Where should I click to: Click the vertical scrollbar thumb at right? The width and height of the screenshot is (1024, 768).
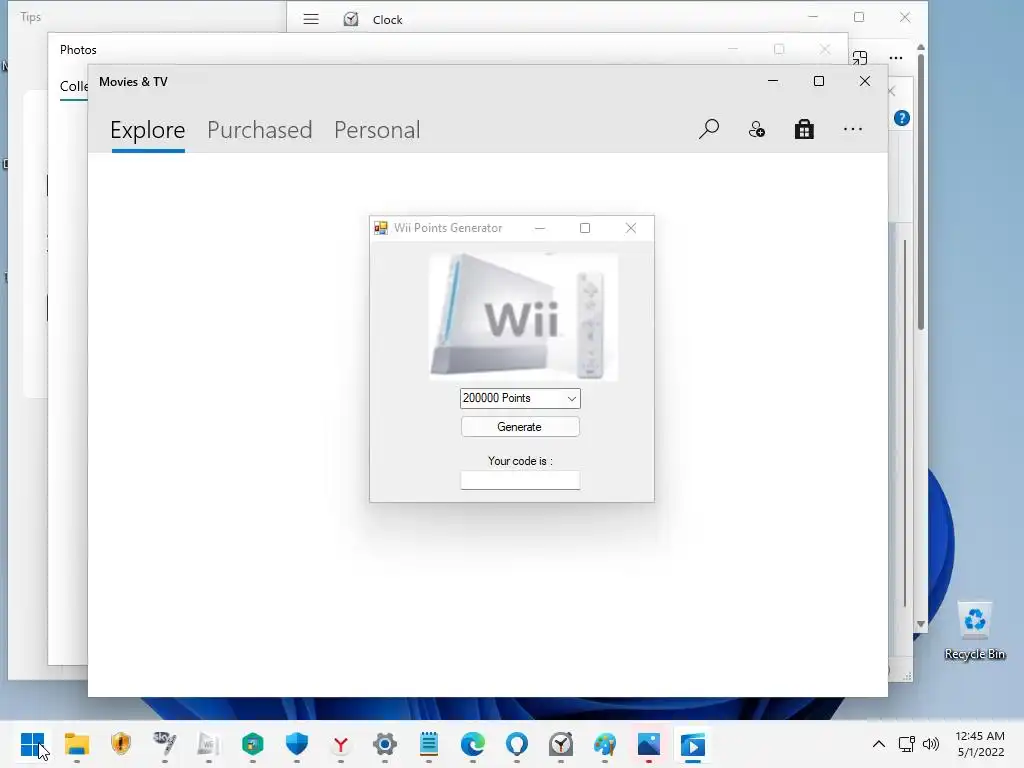click(921, 193)
